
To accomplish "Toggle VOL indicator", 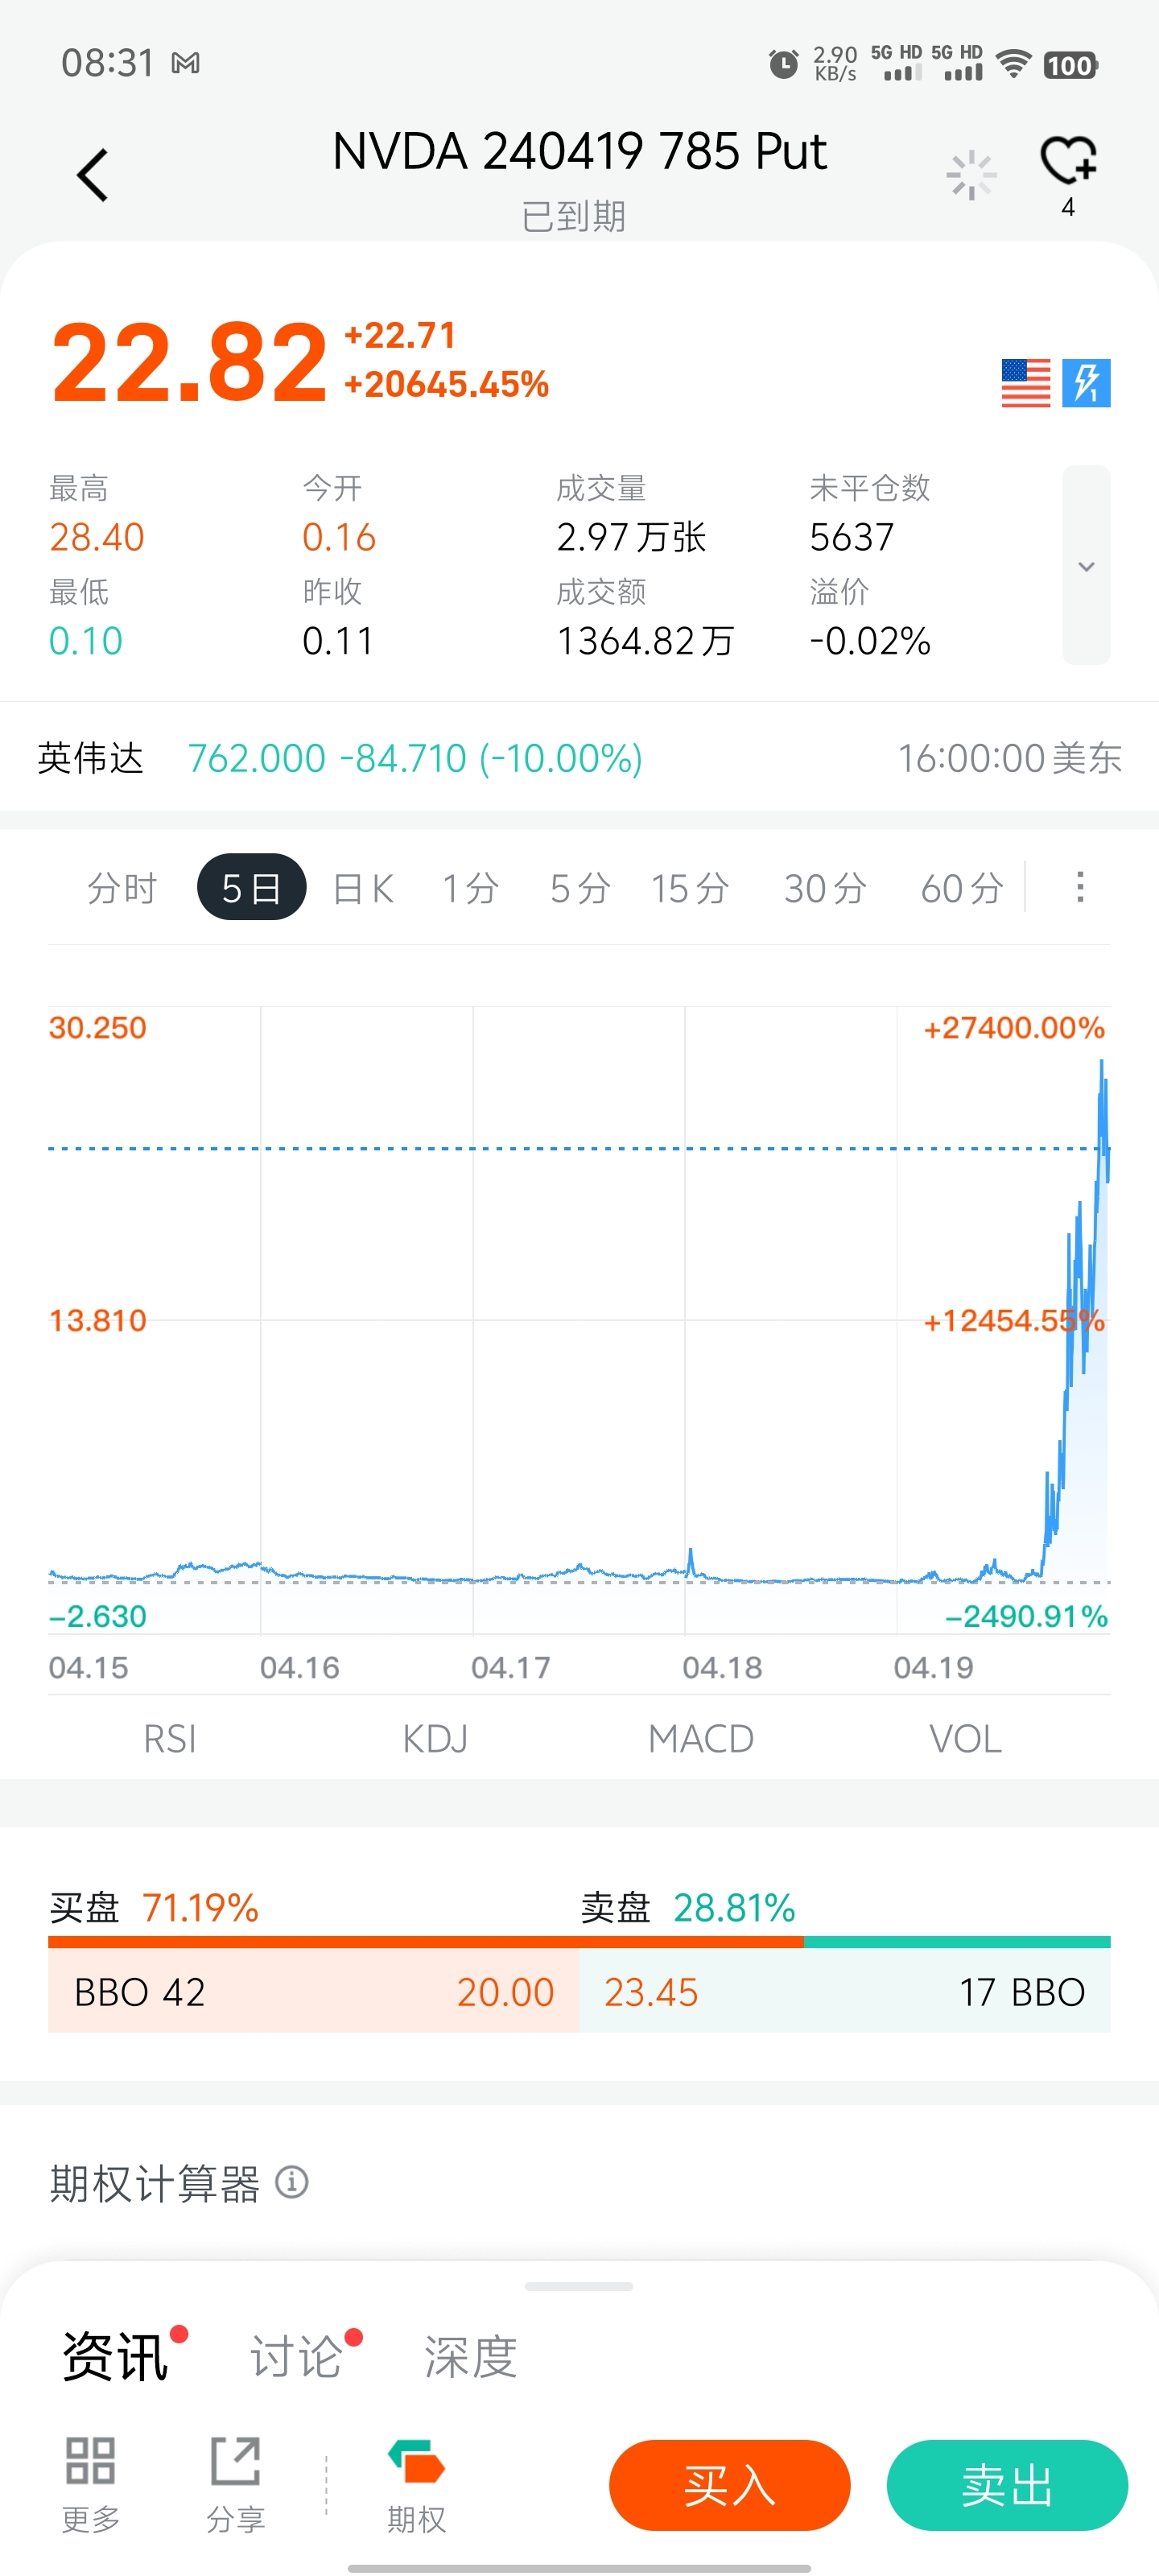I will (x=964, y=1739).
